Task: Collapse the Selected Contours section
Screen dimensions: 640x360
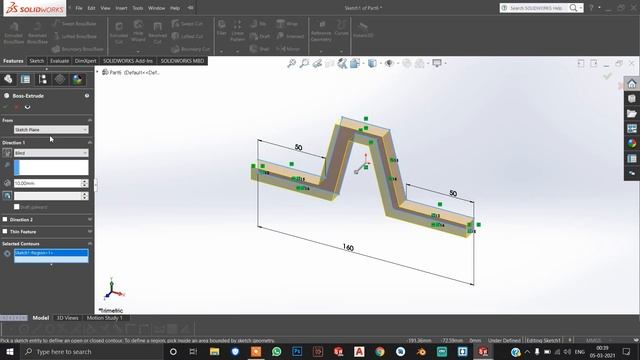Action: pyautogui.click(x=90, y=244)
